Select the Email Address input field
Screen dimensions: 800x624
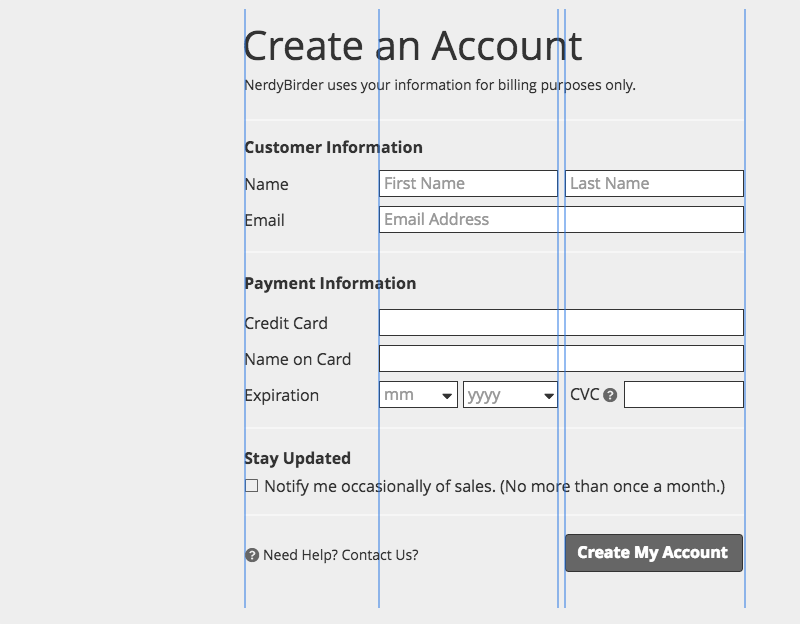pyautogui.click(x=561, y=220)
